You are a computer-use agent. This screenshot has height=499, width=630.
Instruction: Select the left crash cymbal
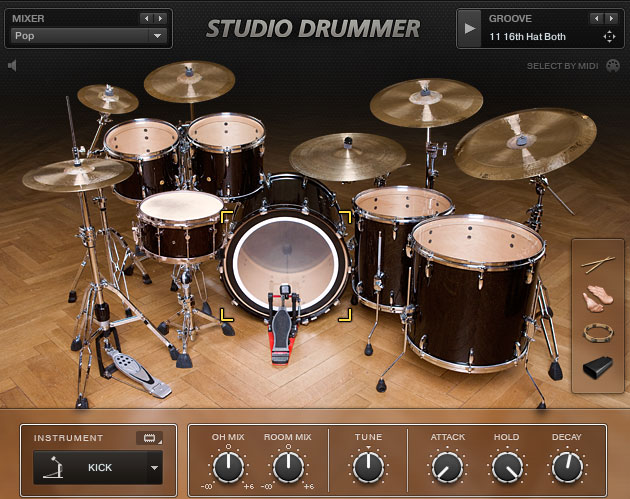[189, 82]
